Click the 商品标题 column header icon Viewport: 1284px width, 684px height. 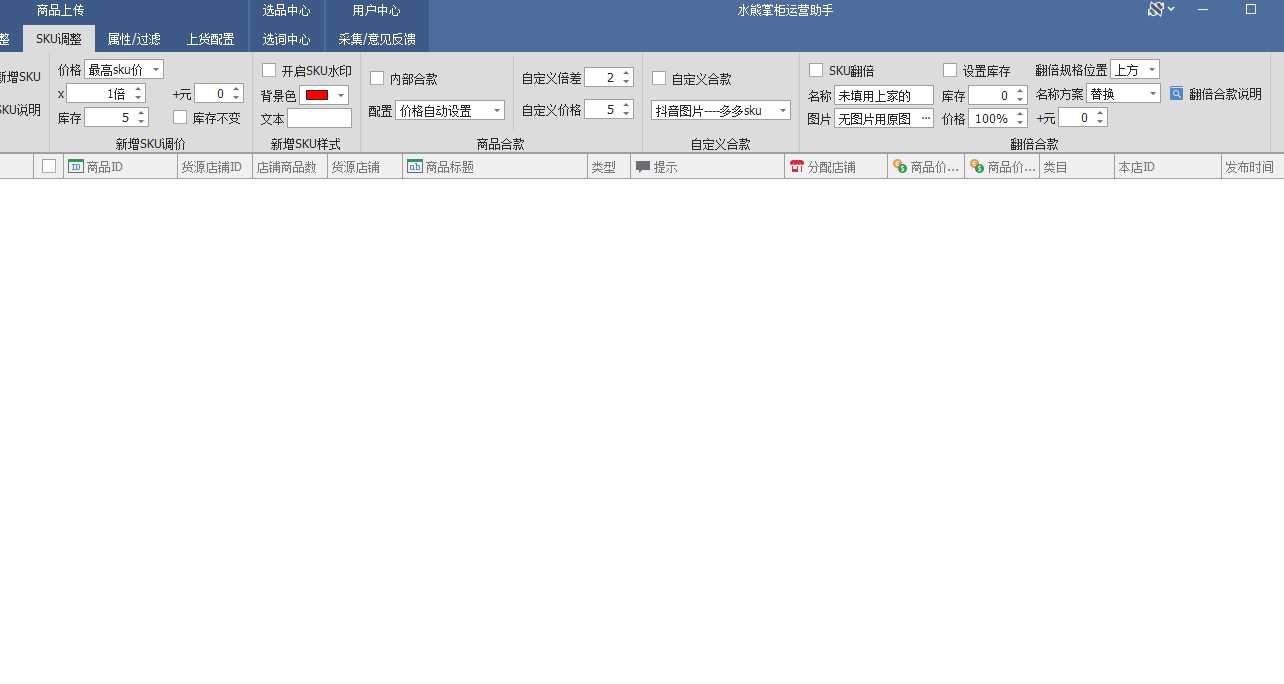[414, 167]
